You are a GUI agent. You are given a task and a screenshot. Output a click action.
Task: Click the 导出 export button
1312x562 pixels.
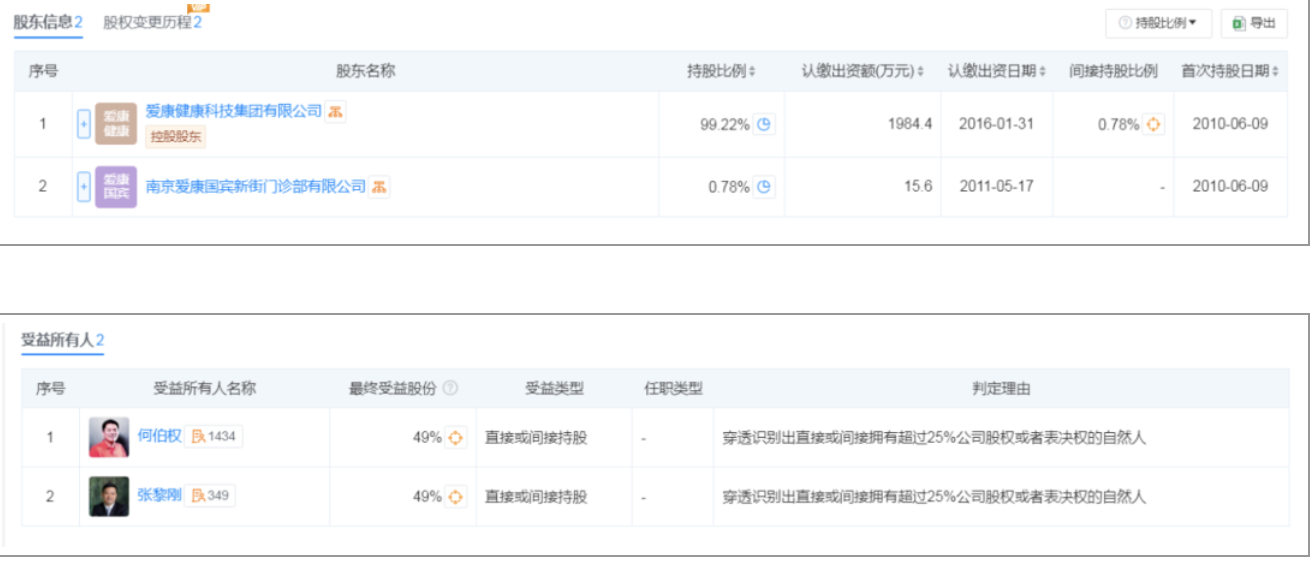[1254, 23]
